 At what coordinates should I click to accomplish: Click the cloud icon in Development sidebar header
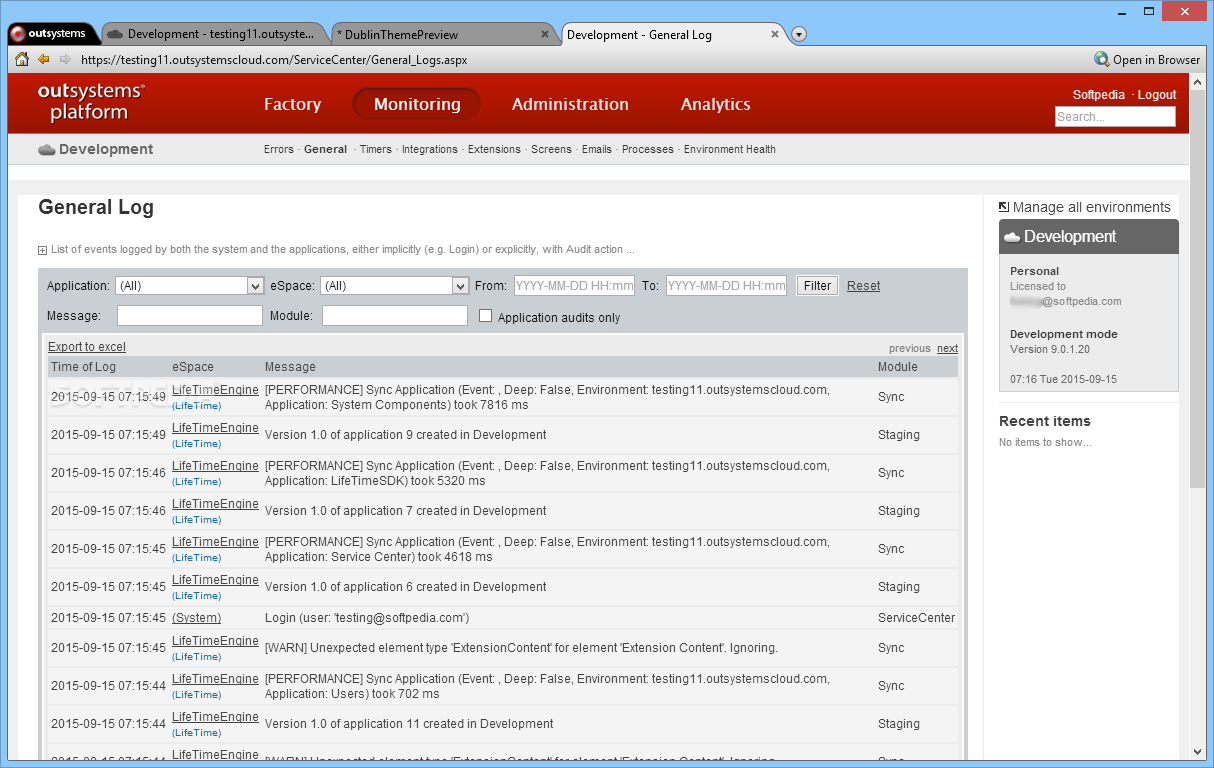tap(1012, 237)
